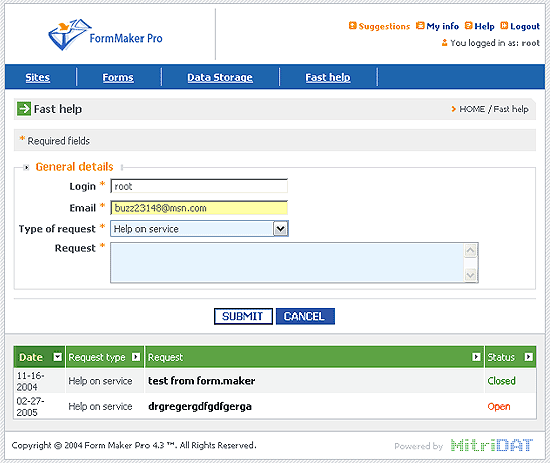This screenshot has width=550, height=463.
Task: Click the 'Fast help' breadcrumb text
Action: (511, 109)
